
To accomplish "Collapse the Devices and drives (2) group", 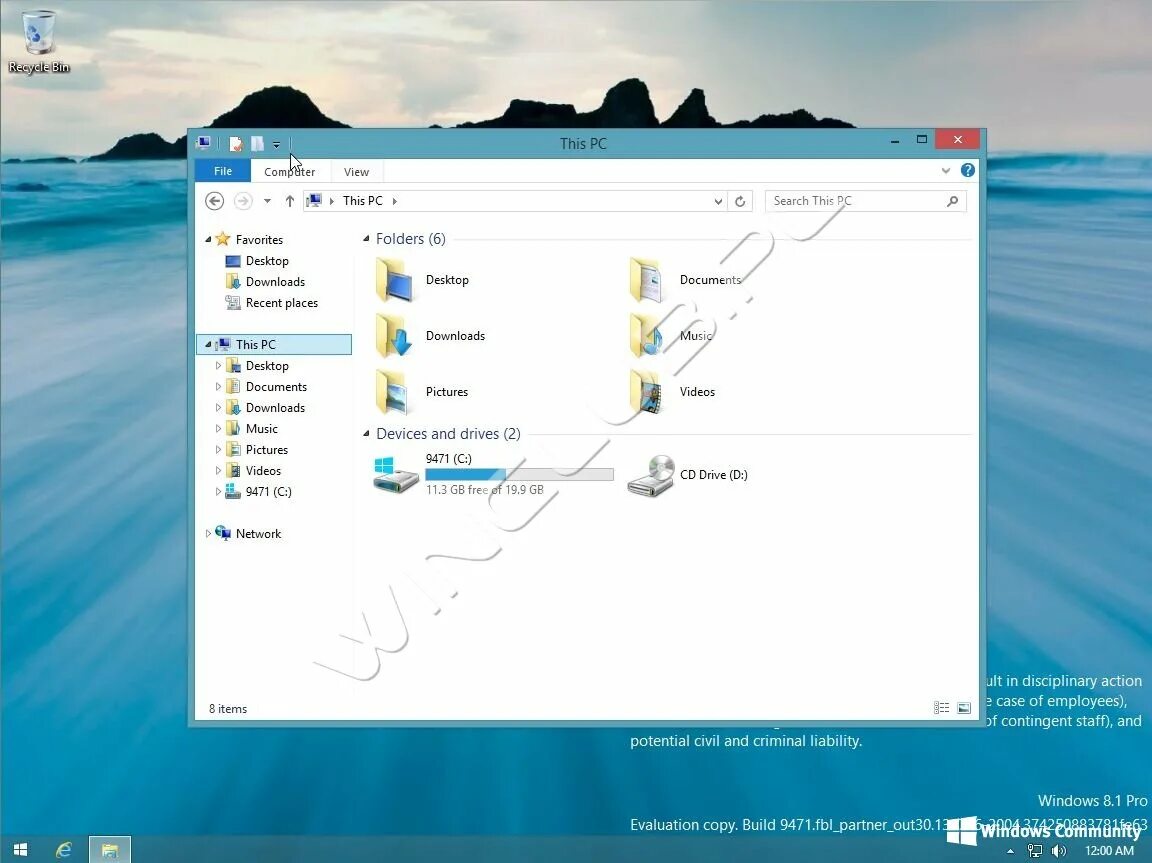I will point(366,433).
